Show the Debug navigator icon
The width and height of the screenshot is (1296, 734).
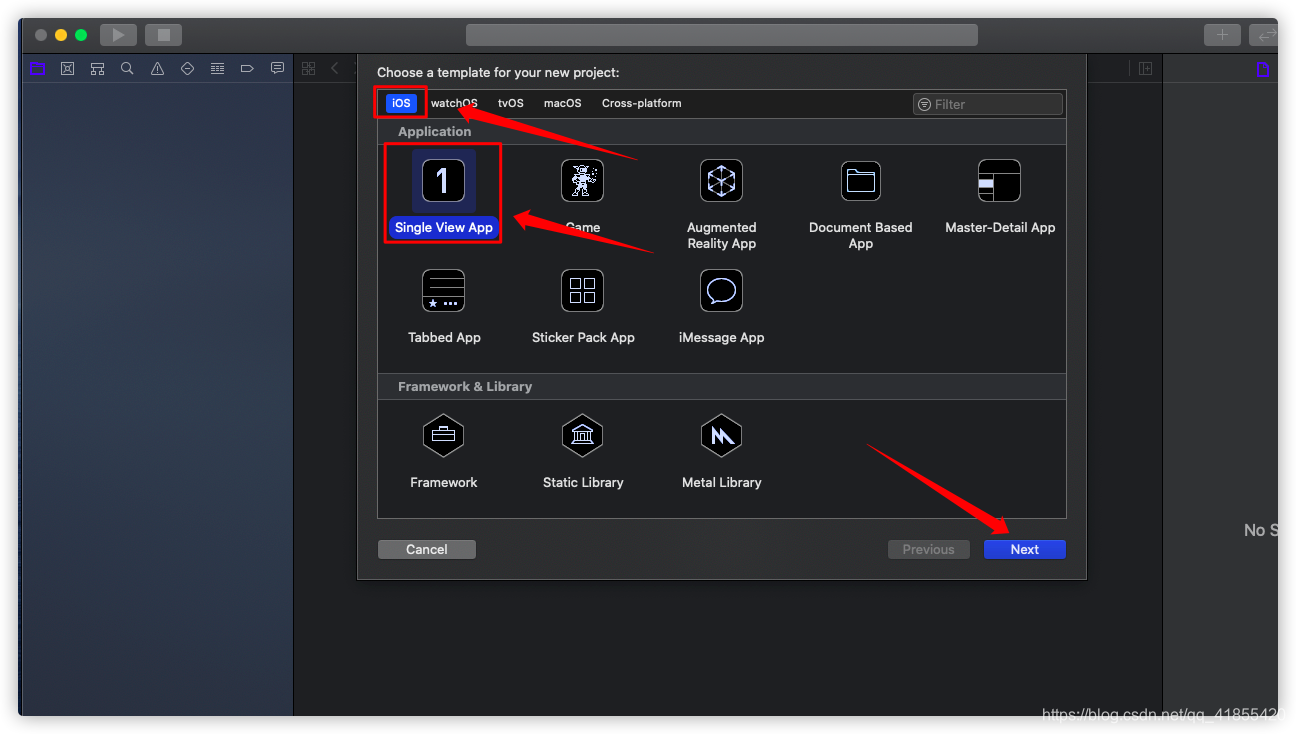[x=217, y=69]
